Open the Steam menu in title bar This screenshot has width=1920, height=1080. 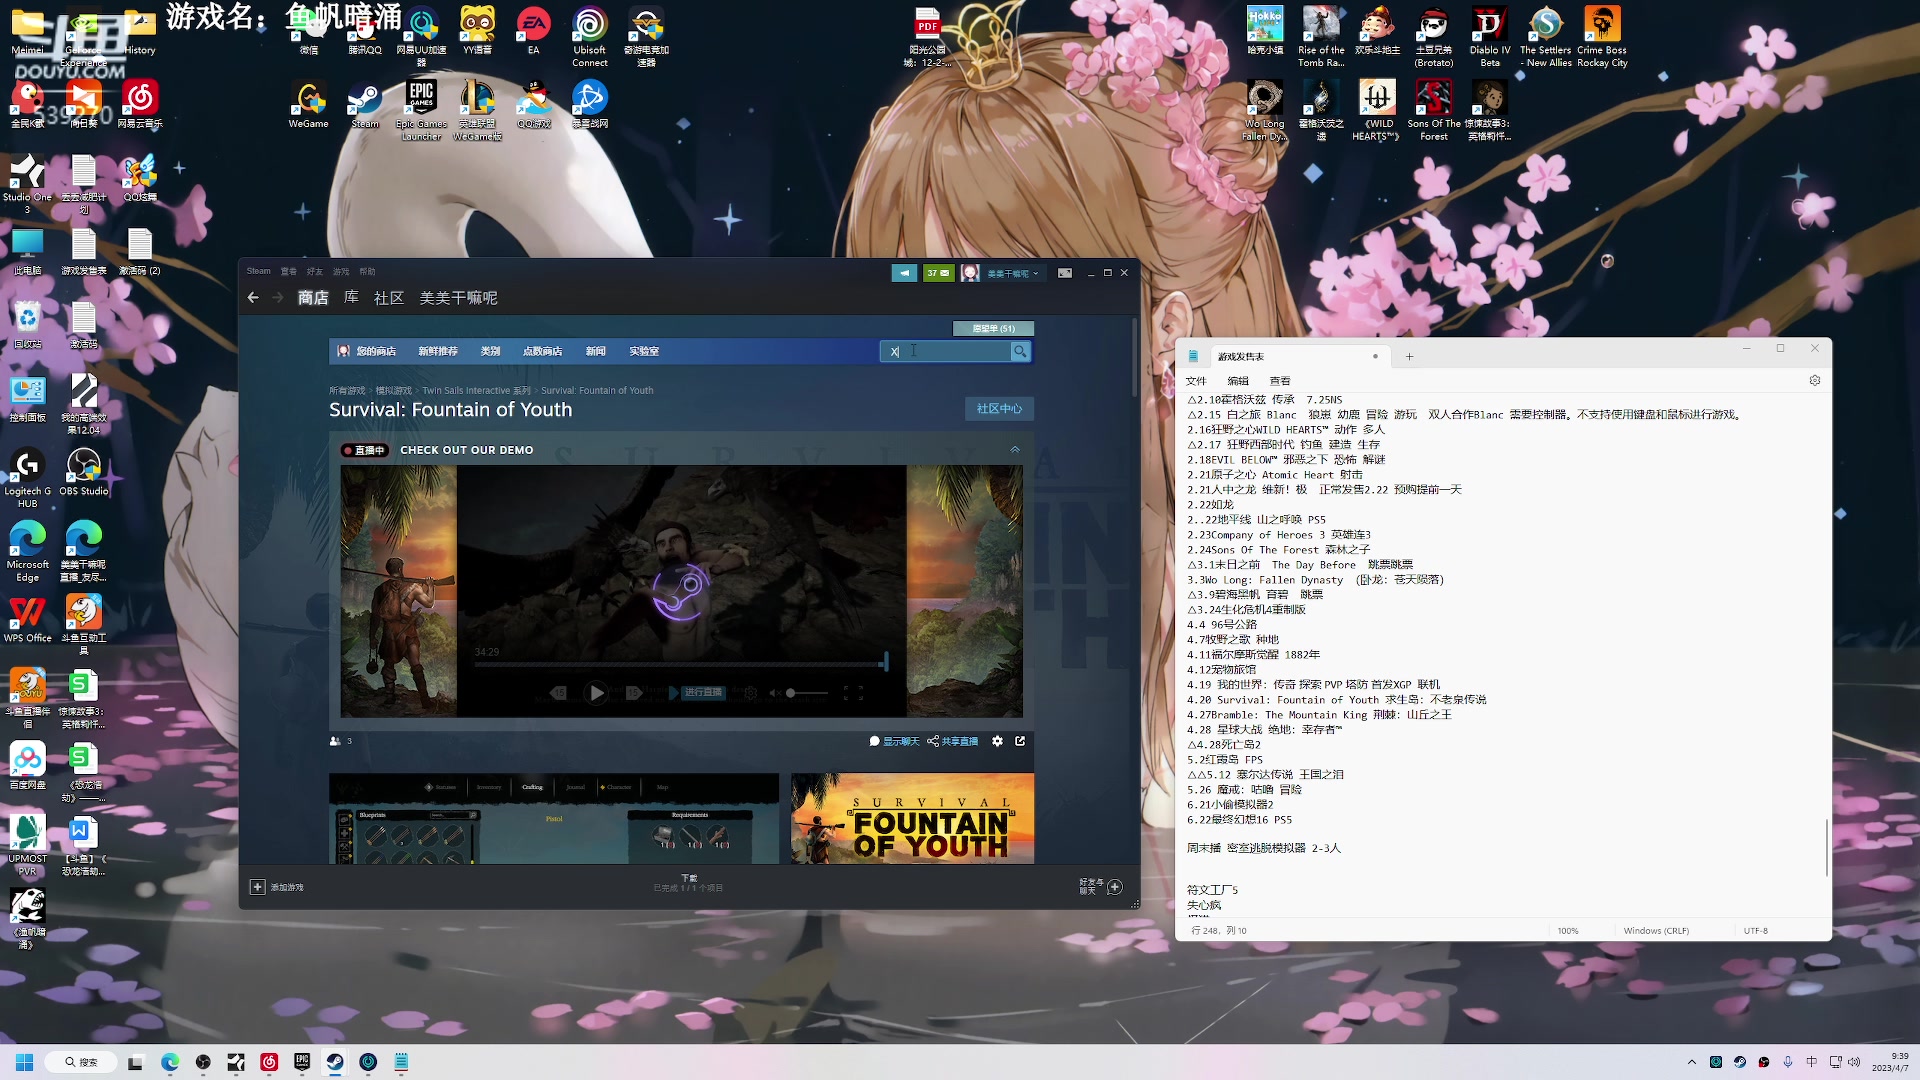tap(259, 271)
